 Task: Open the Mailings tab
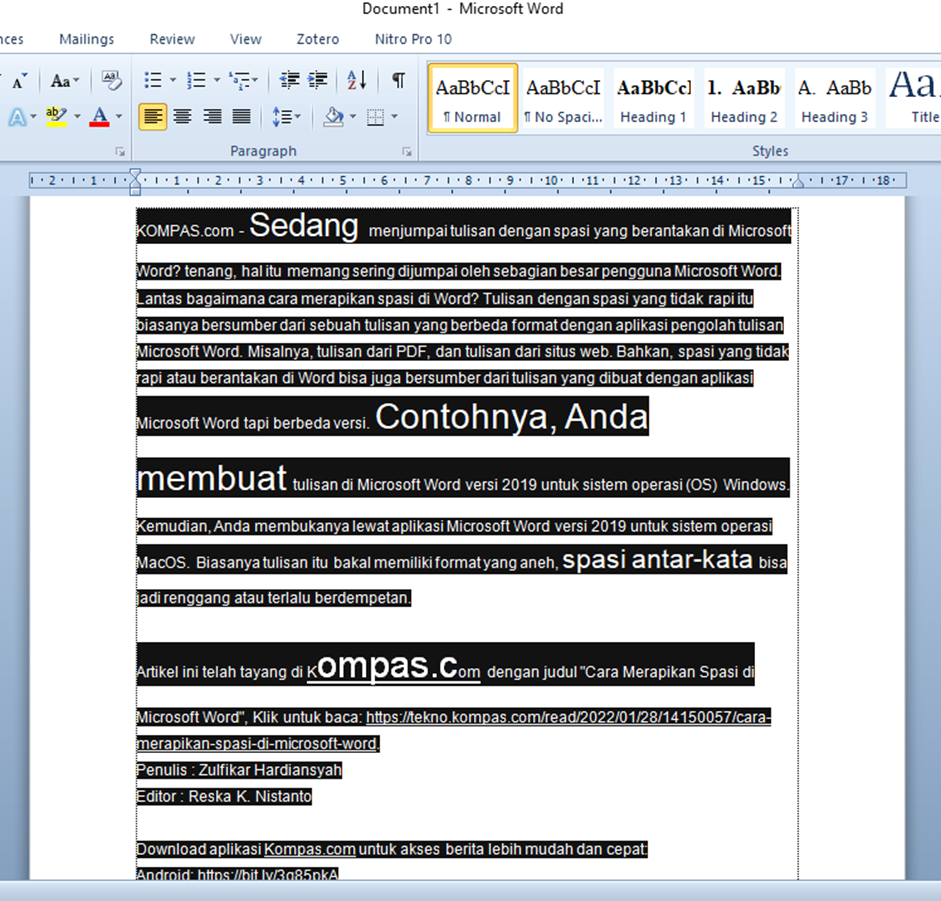coord(86,39)
